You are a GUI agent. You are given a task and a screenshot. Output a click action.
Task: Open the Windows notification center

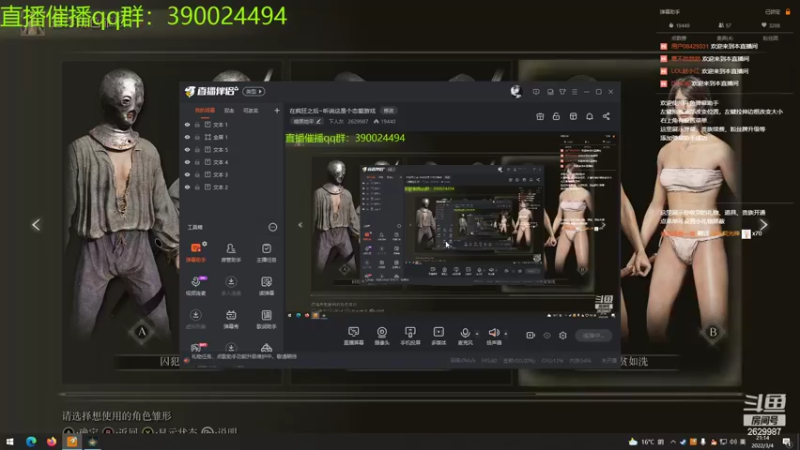tap(787, 442)
